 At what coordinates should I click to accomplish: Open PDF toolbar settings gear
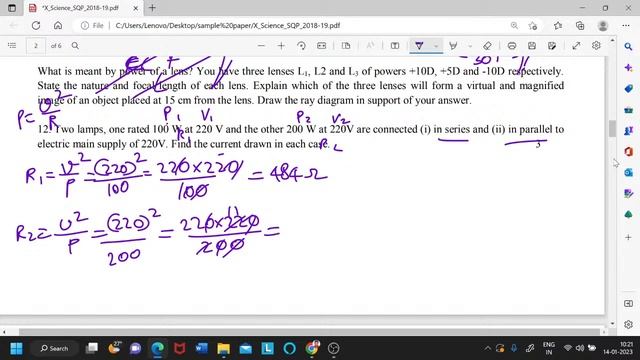click(x=596, y=46)
